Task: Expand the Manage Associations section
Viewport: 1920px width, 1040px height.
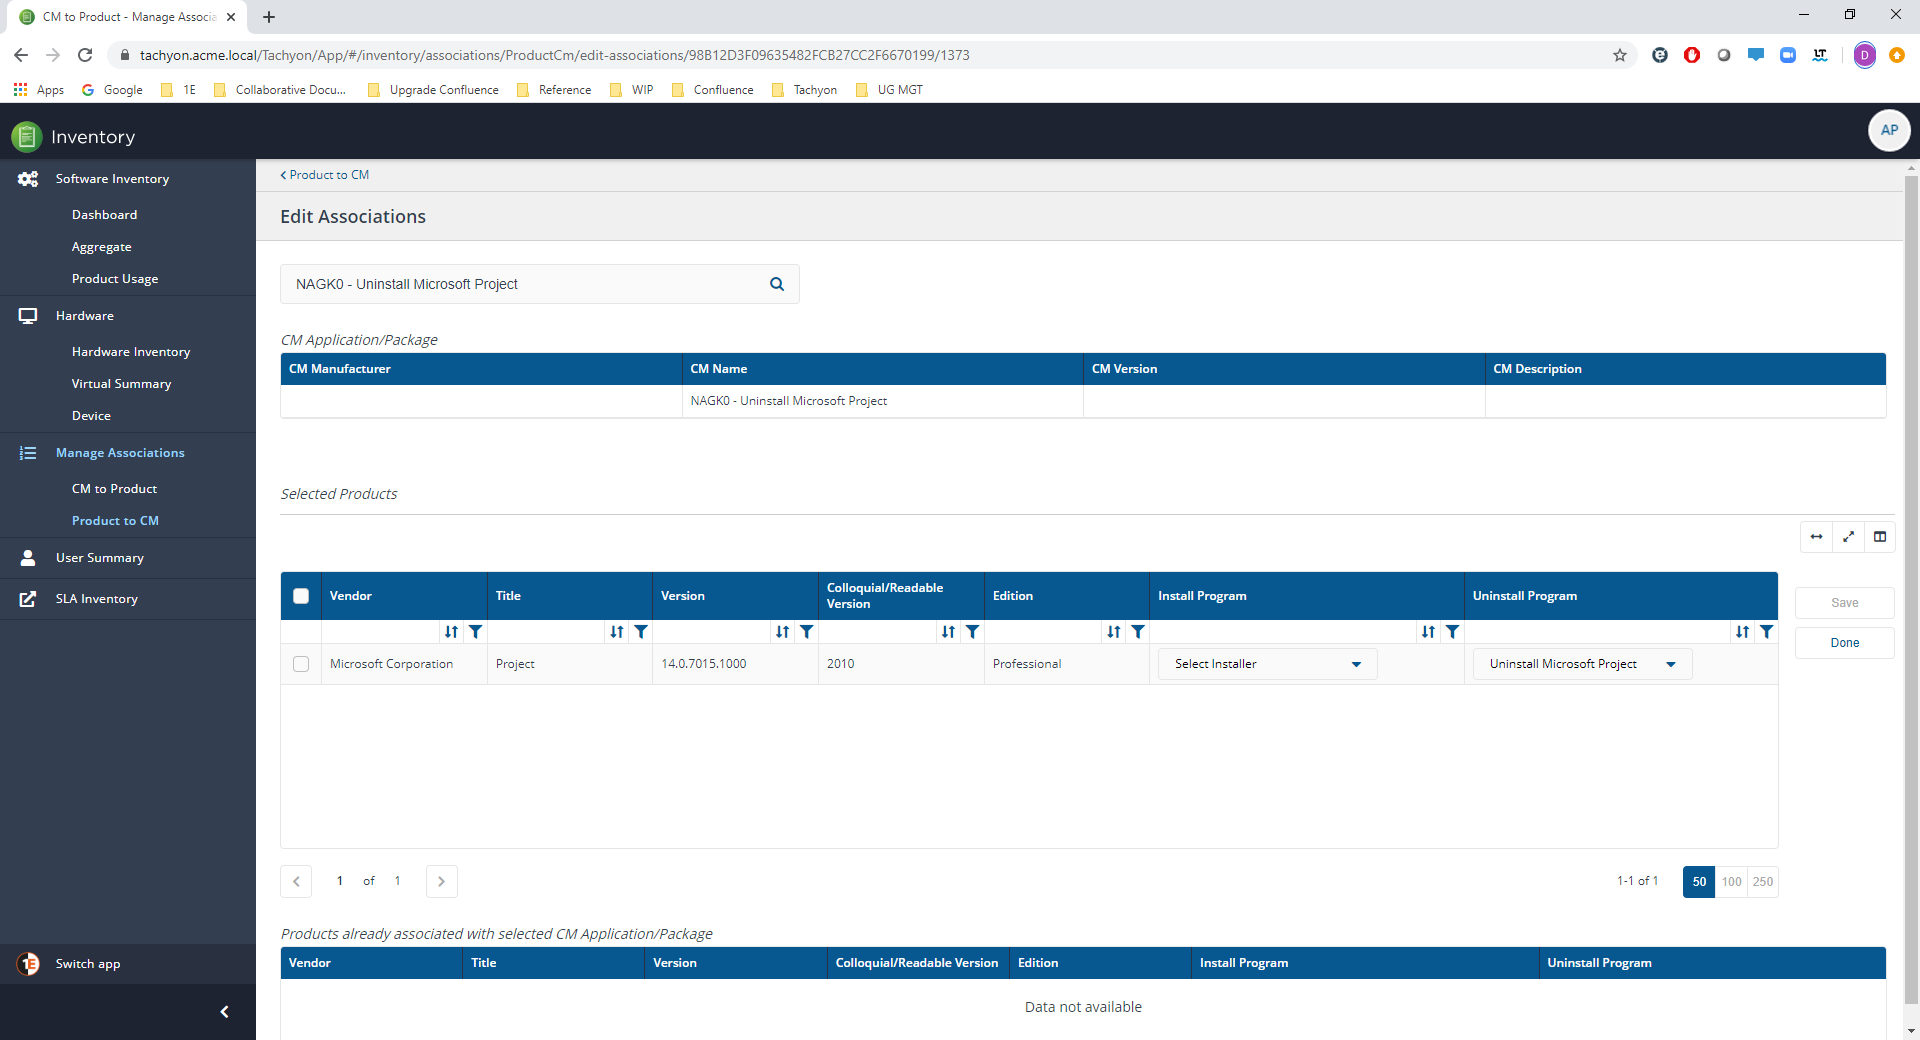Action: click(x=120, y=453)
